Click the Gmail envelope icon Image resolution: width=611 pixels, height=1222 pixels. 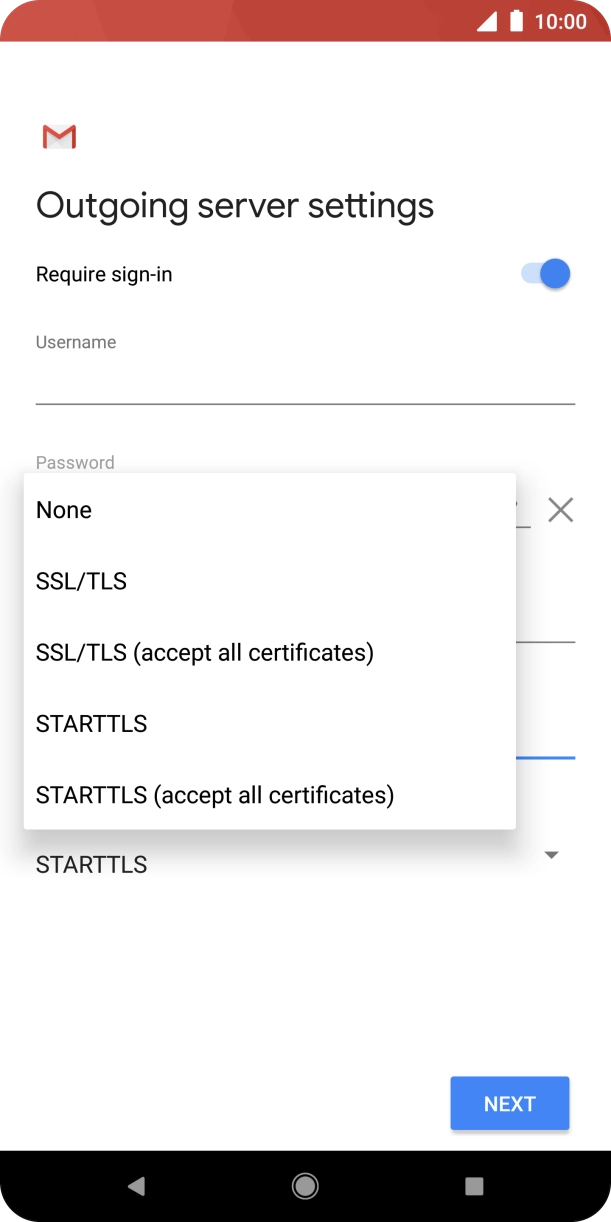[58, 136]
